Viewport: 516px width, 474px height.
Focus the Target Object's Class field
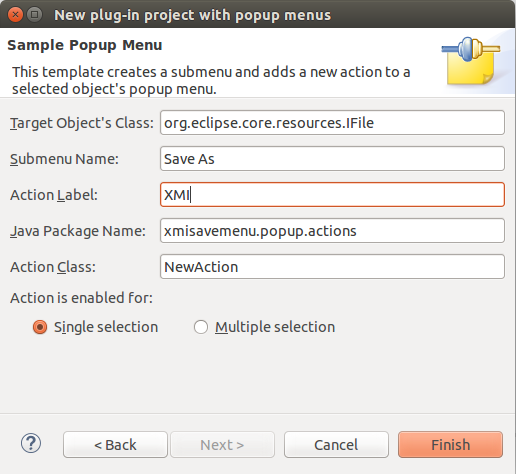click(x=332, y=123)
